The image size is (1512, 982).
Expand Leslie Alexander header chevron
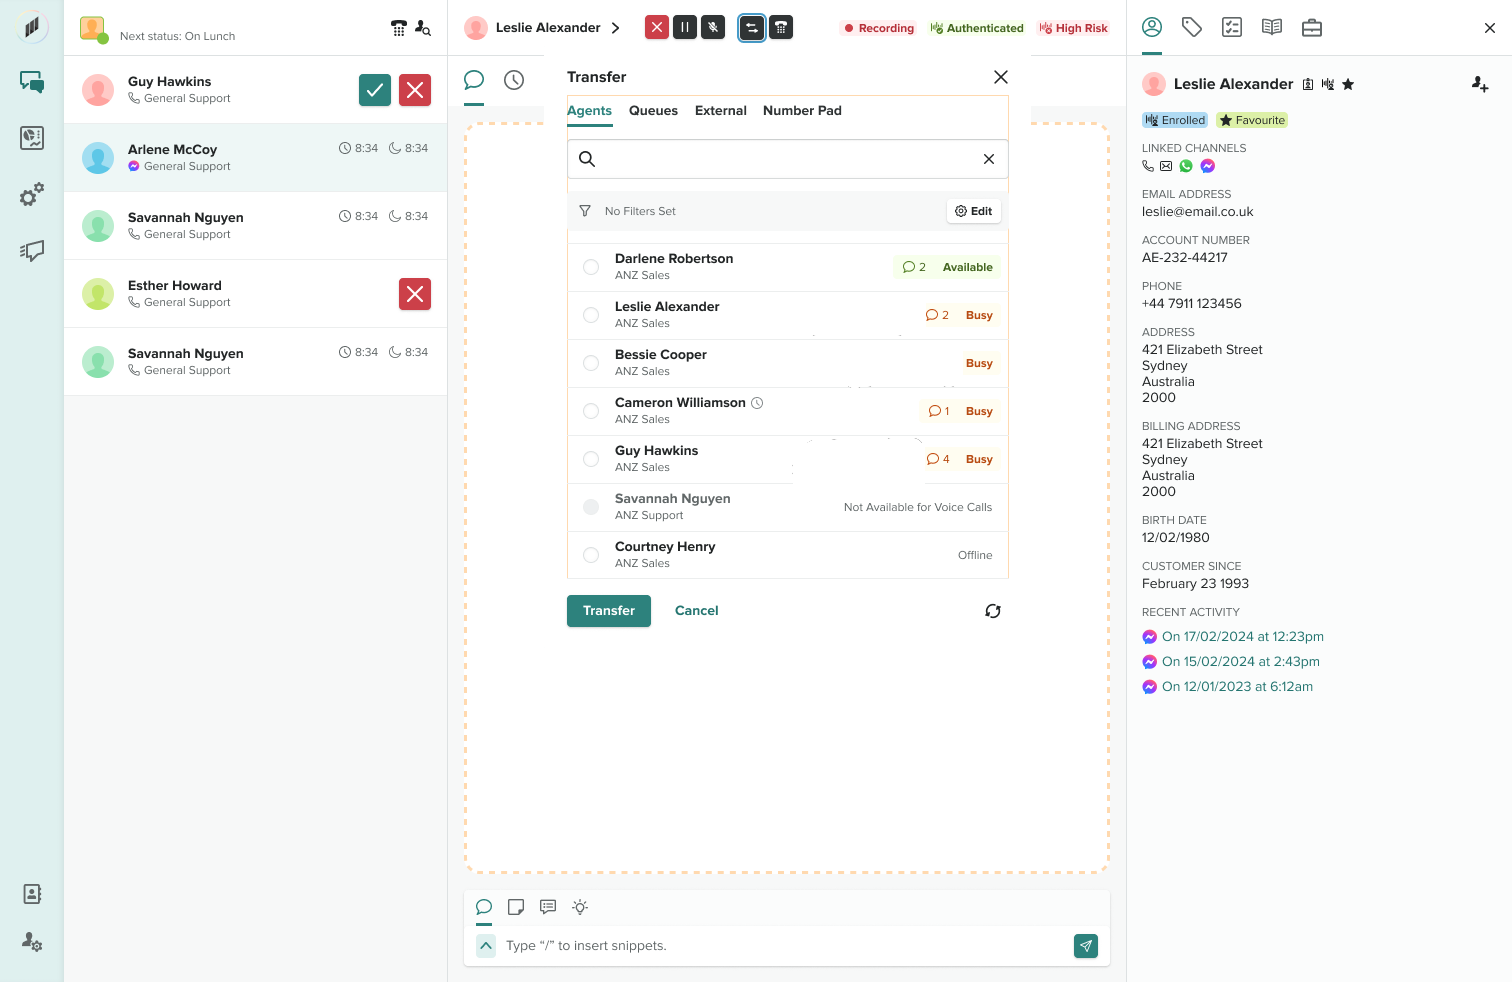[x=616, y=28]
